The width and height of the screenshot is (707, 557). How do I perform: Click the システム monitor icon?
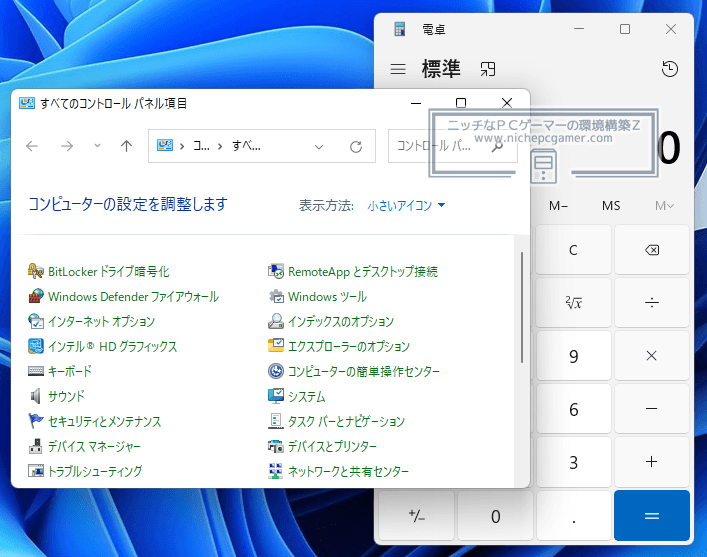click(275, 396)
